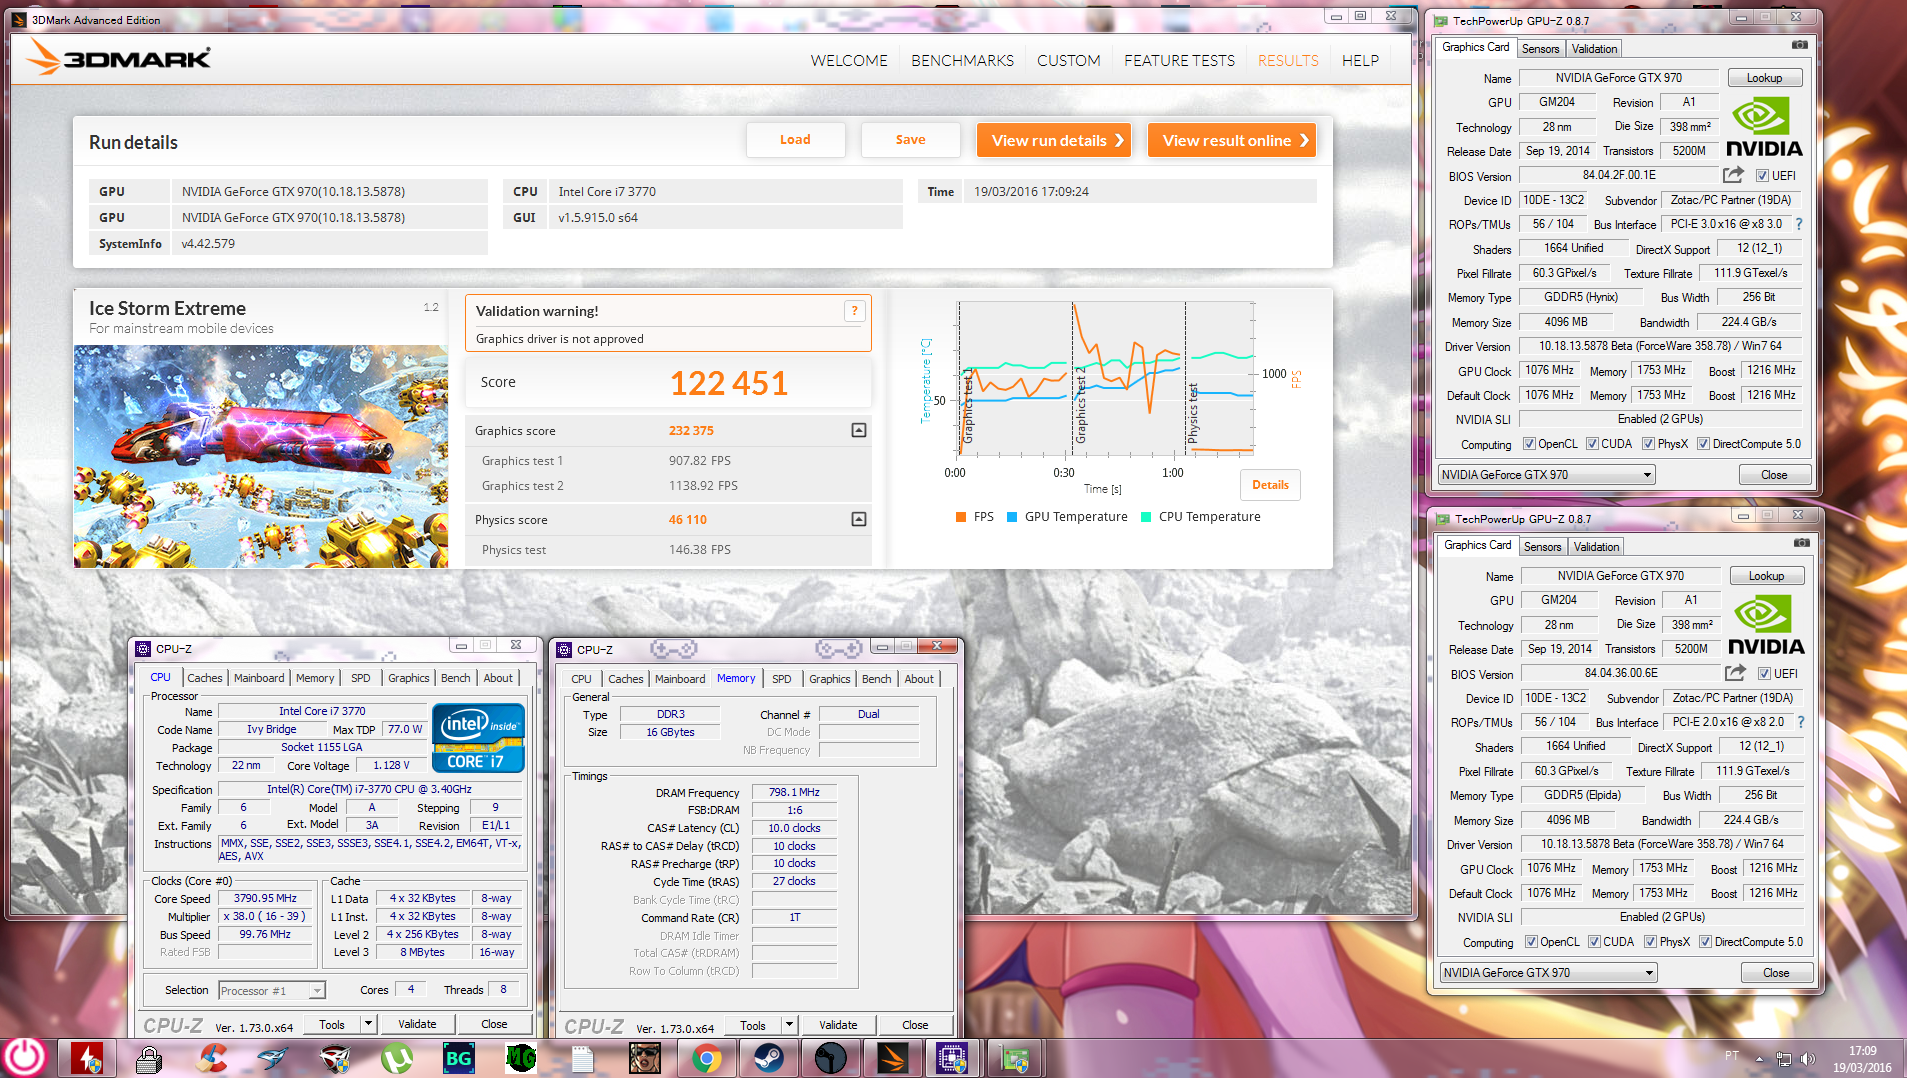Switch to CPU-Z via its taskbar icon

(951, 1057)
